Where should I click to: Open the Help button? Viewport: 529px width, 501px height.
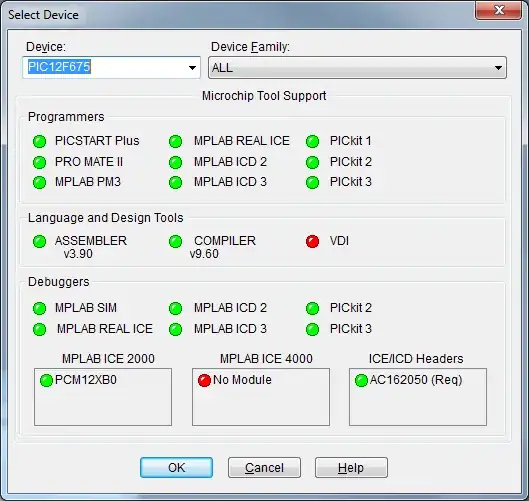pos(351,468)
